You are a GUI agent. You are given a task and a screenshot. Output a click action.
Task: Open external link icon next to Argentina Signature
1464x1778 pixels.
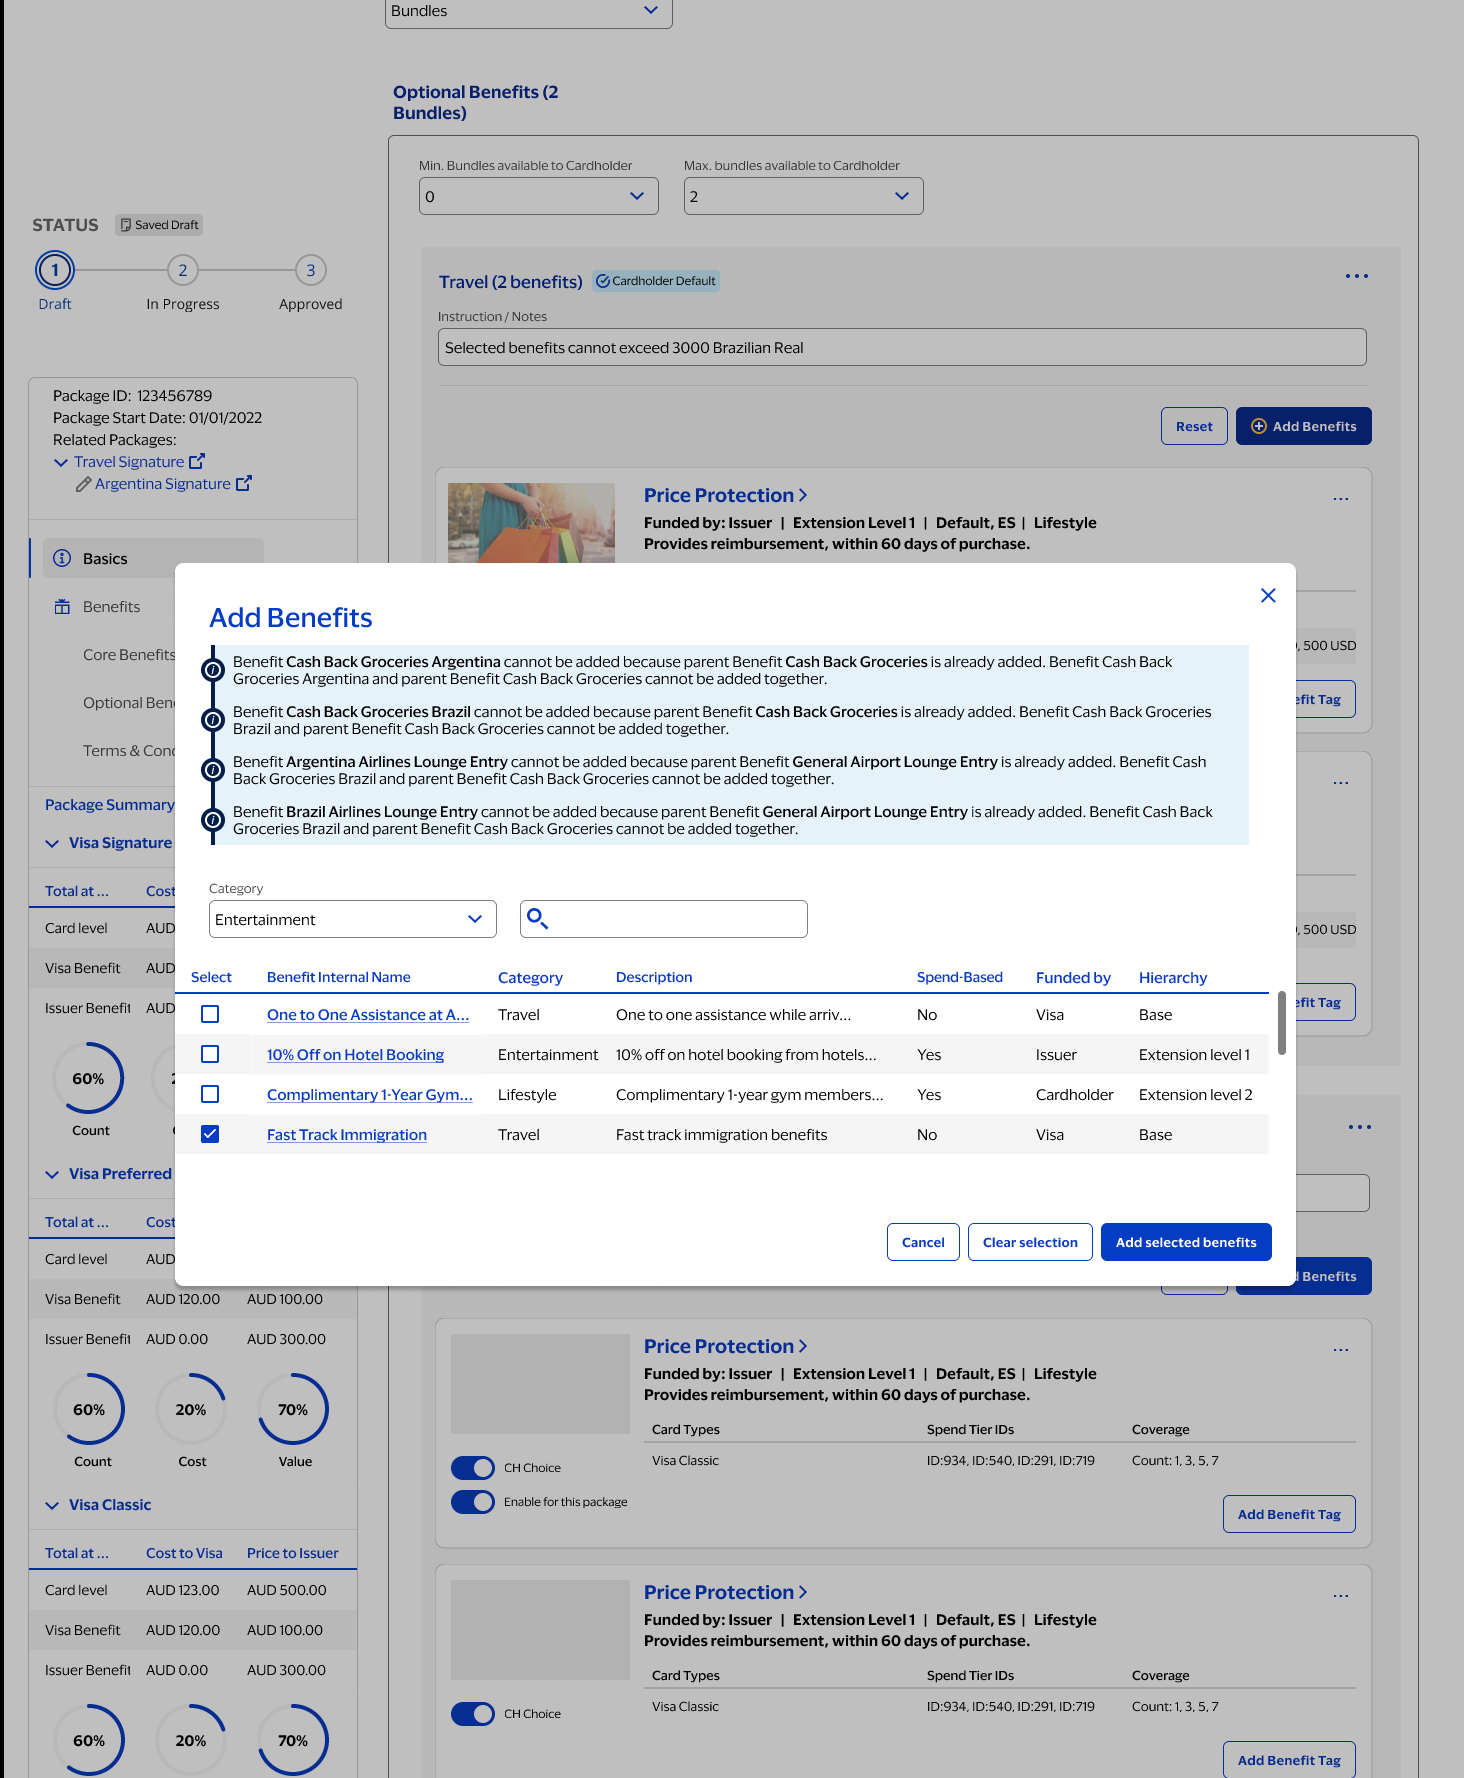pyautogui.click(x=244, y=483)
